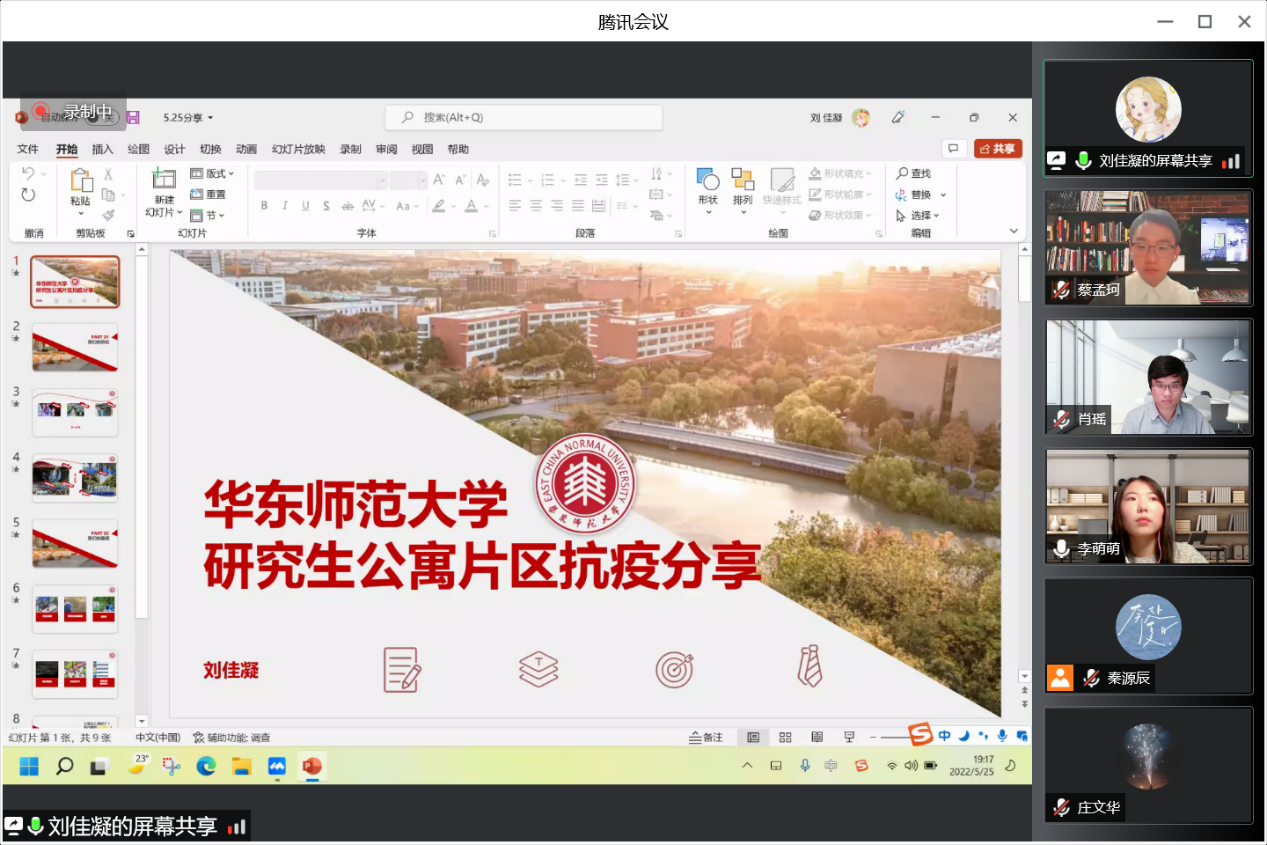Image resolution: width=1267 pixels, height=845 pixels.
Task: Click the 刘佳凝 account name in title bar
Action: point(826,118)
